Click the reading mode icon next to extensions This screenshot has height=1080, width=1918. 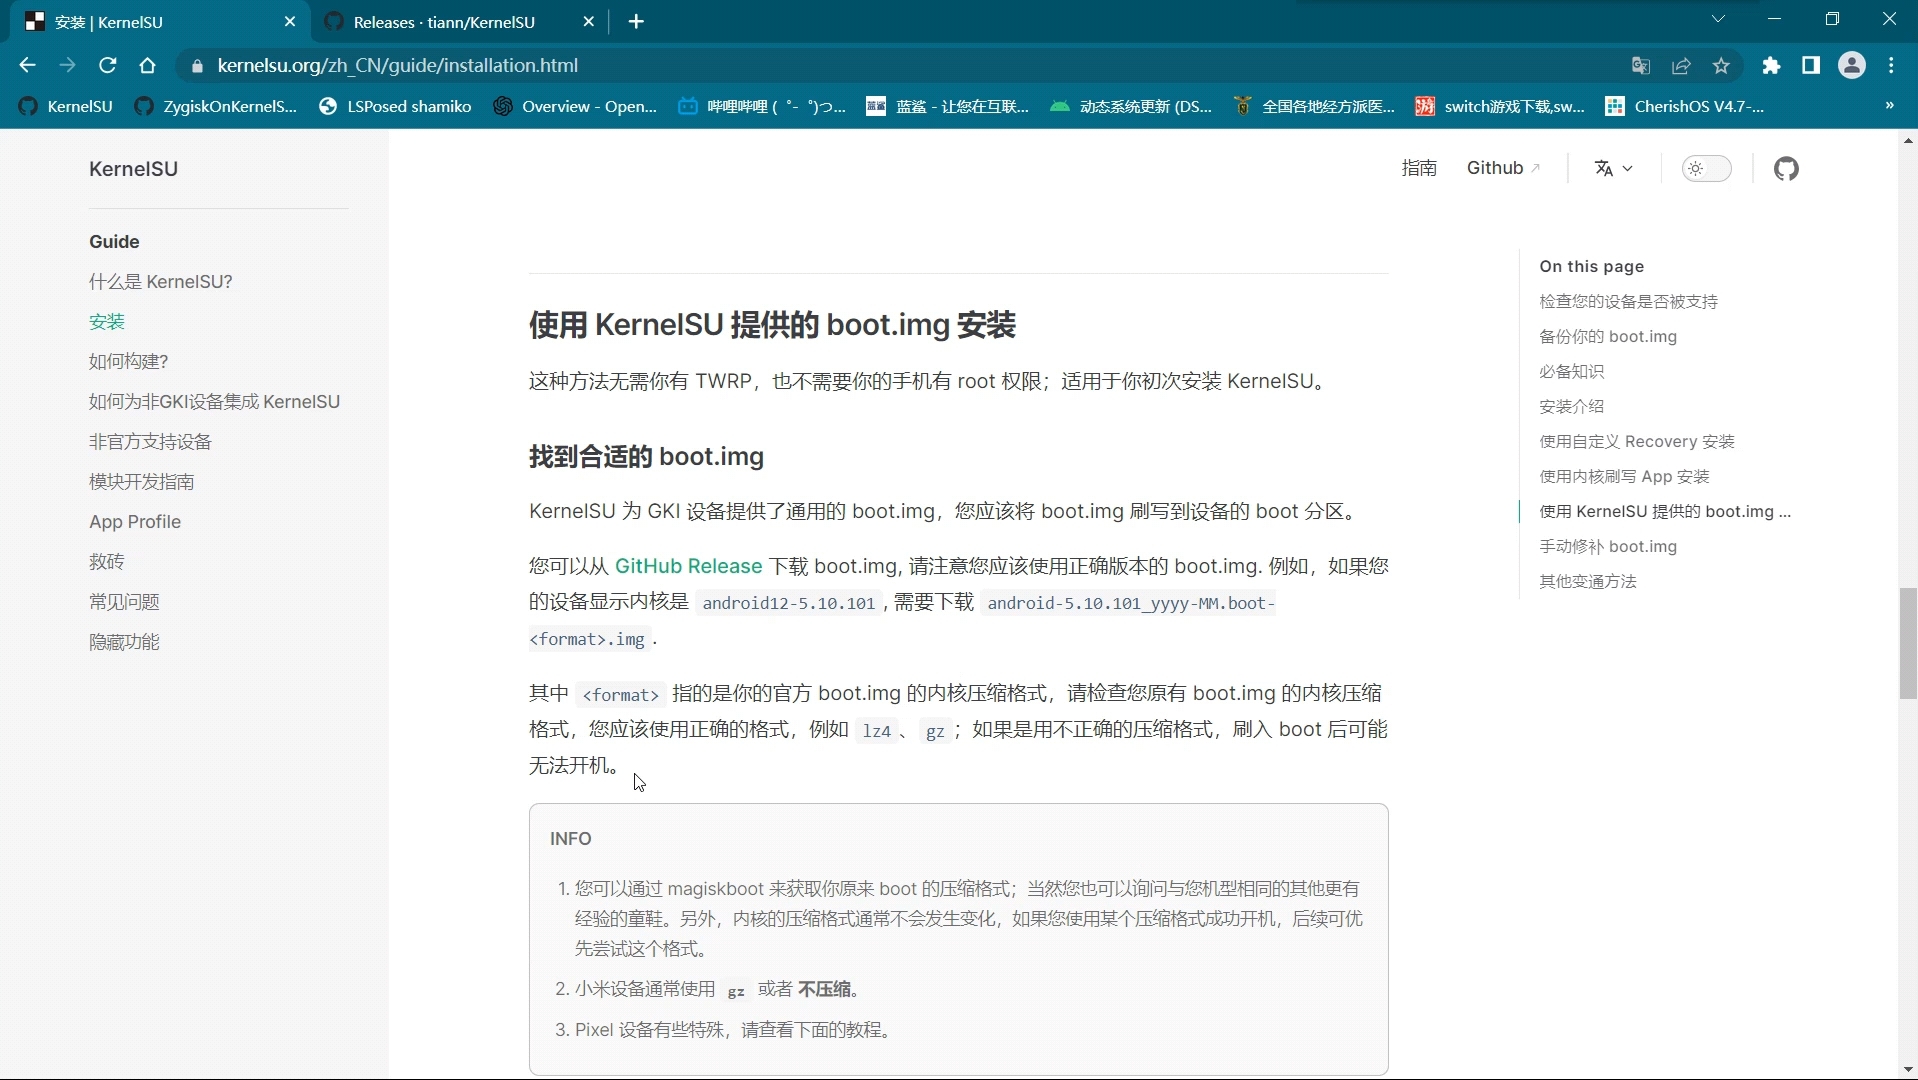tap(1812, 65)
